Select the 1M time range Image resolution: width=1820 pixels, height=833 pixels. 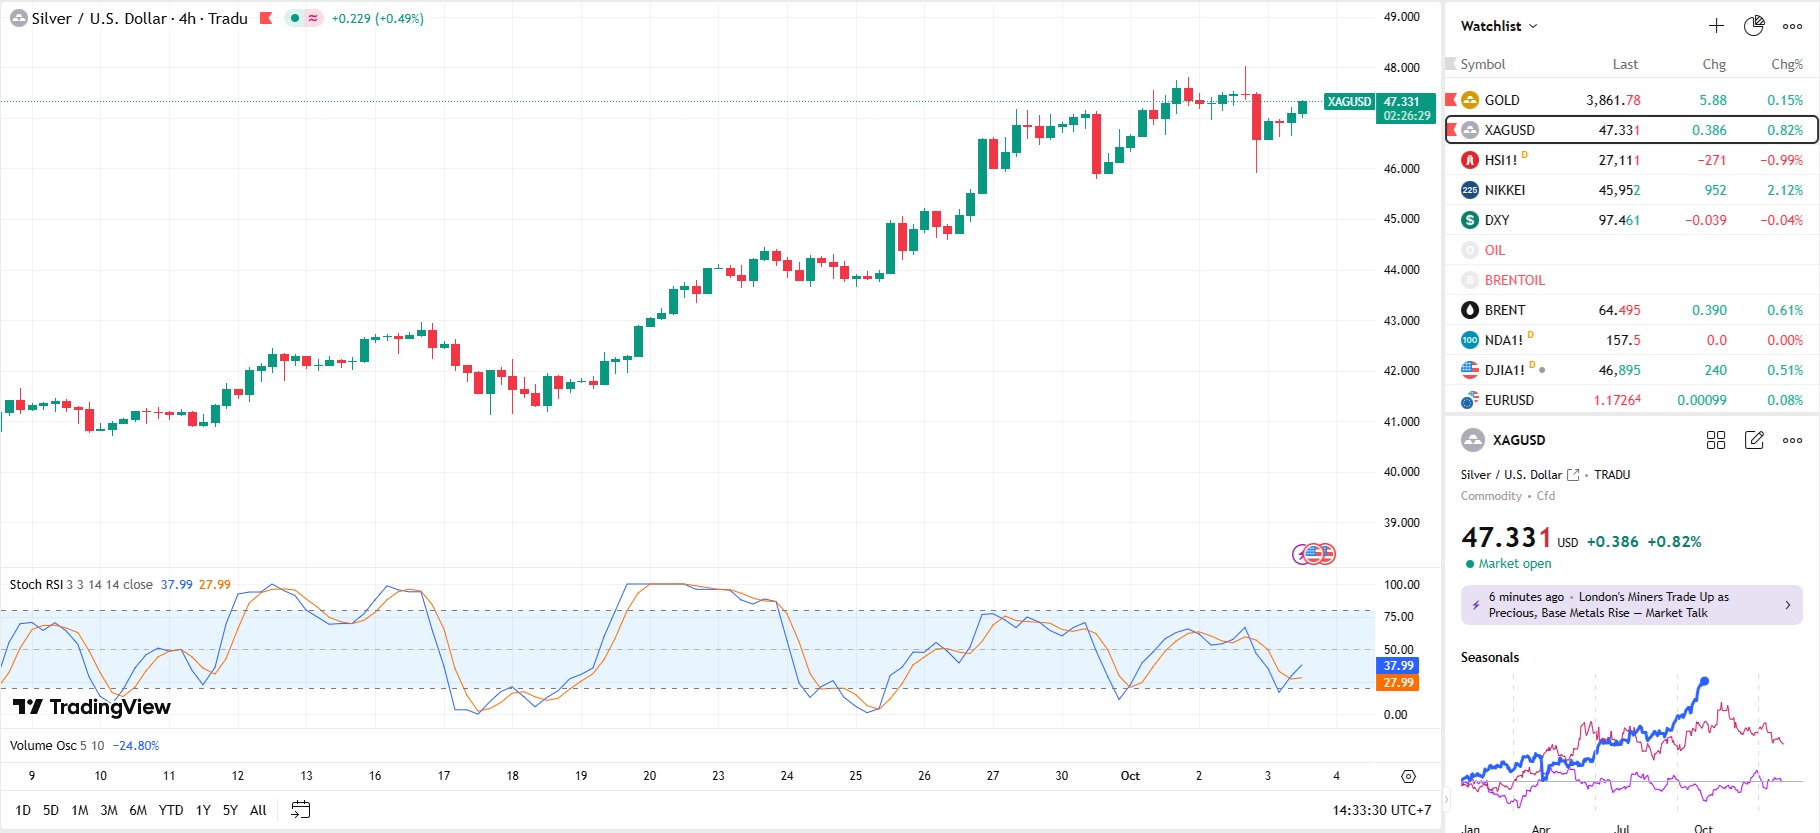click(80, 810)
